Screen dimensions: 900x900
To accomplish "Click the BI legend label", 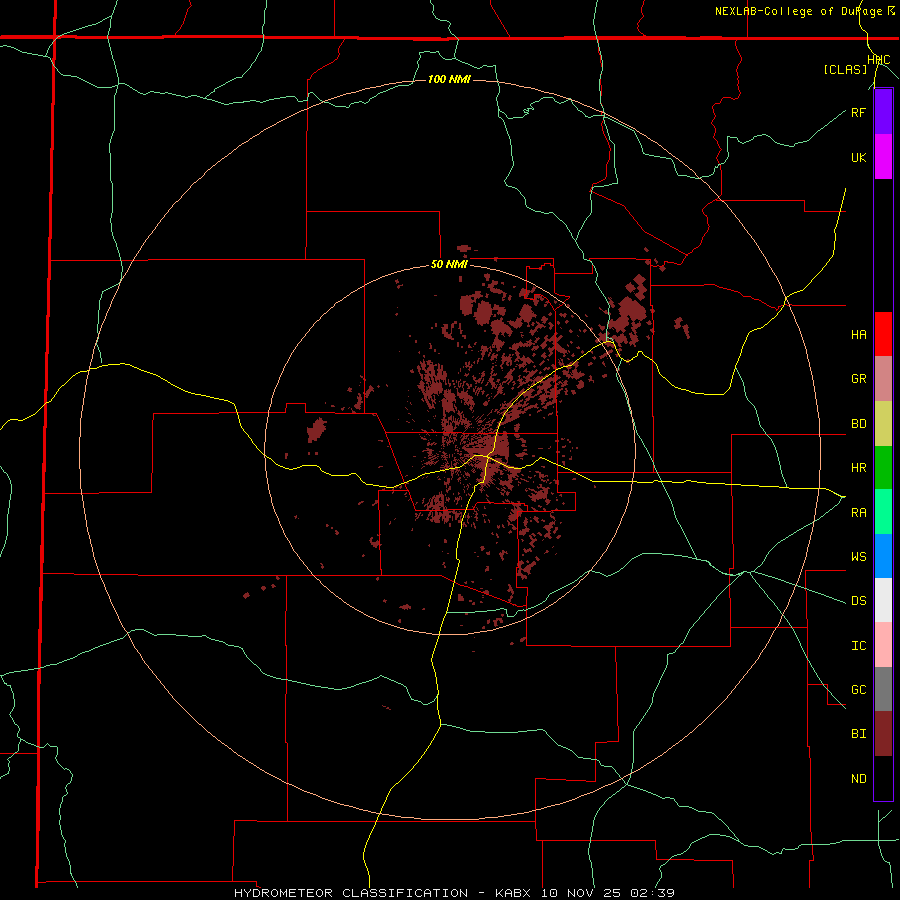I will [x=858, y=734].
